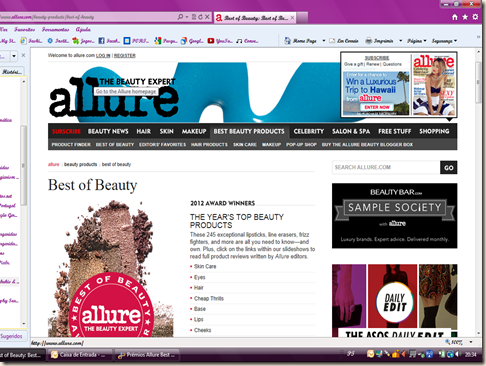Refresh the page with the address bar reload icon
The width and height of the screenshot is (486, 366).
(200, 17)
